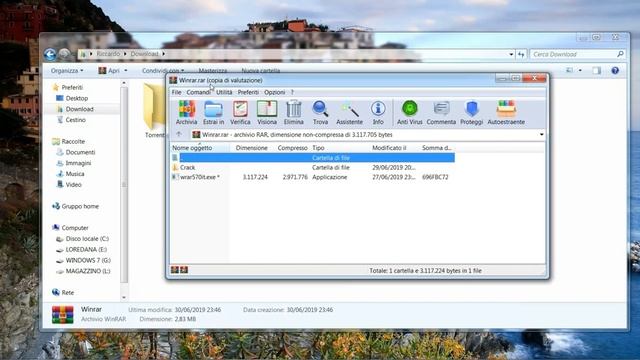Open the Comandi menu

(198, 92)
